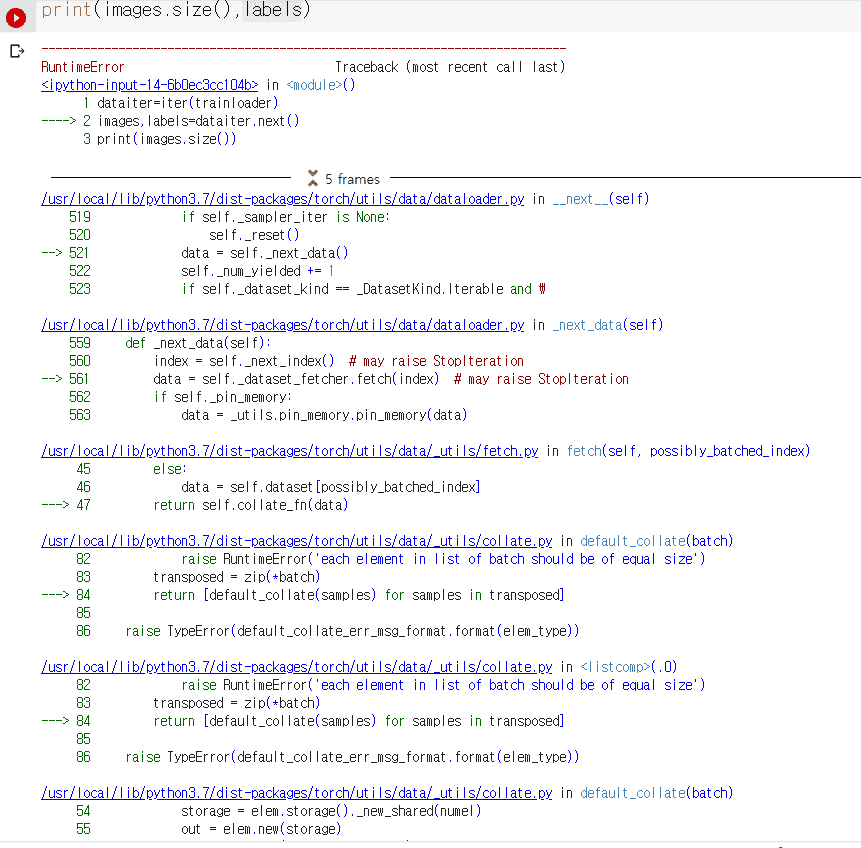Click 'fetch(self, possibly_batched_index)' function name

coord(689,451)
